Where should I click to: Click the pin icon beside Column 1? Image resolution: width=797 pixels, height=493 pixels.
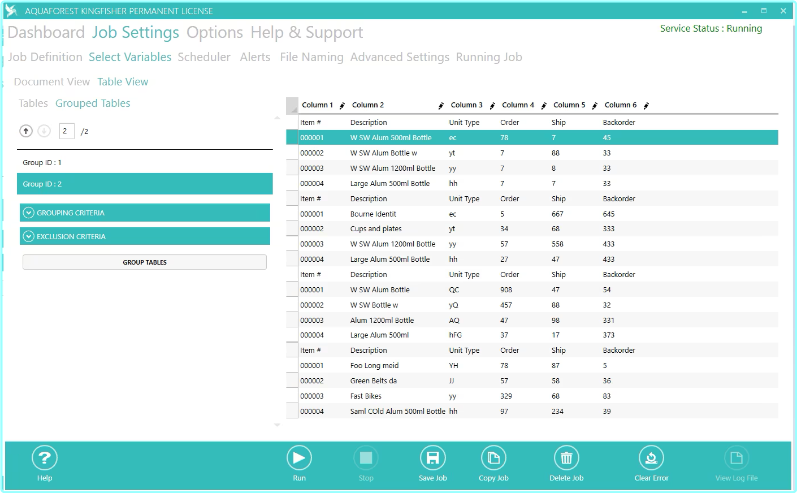pyautogui.click(x=342, y=105)
